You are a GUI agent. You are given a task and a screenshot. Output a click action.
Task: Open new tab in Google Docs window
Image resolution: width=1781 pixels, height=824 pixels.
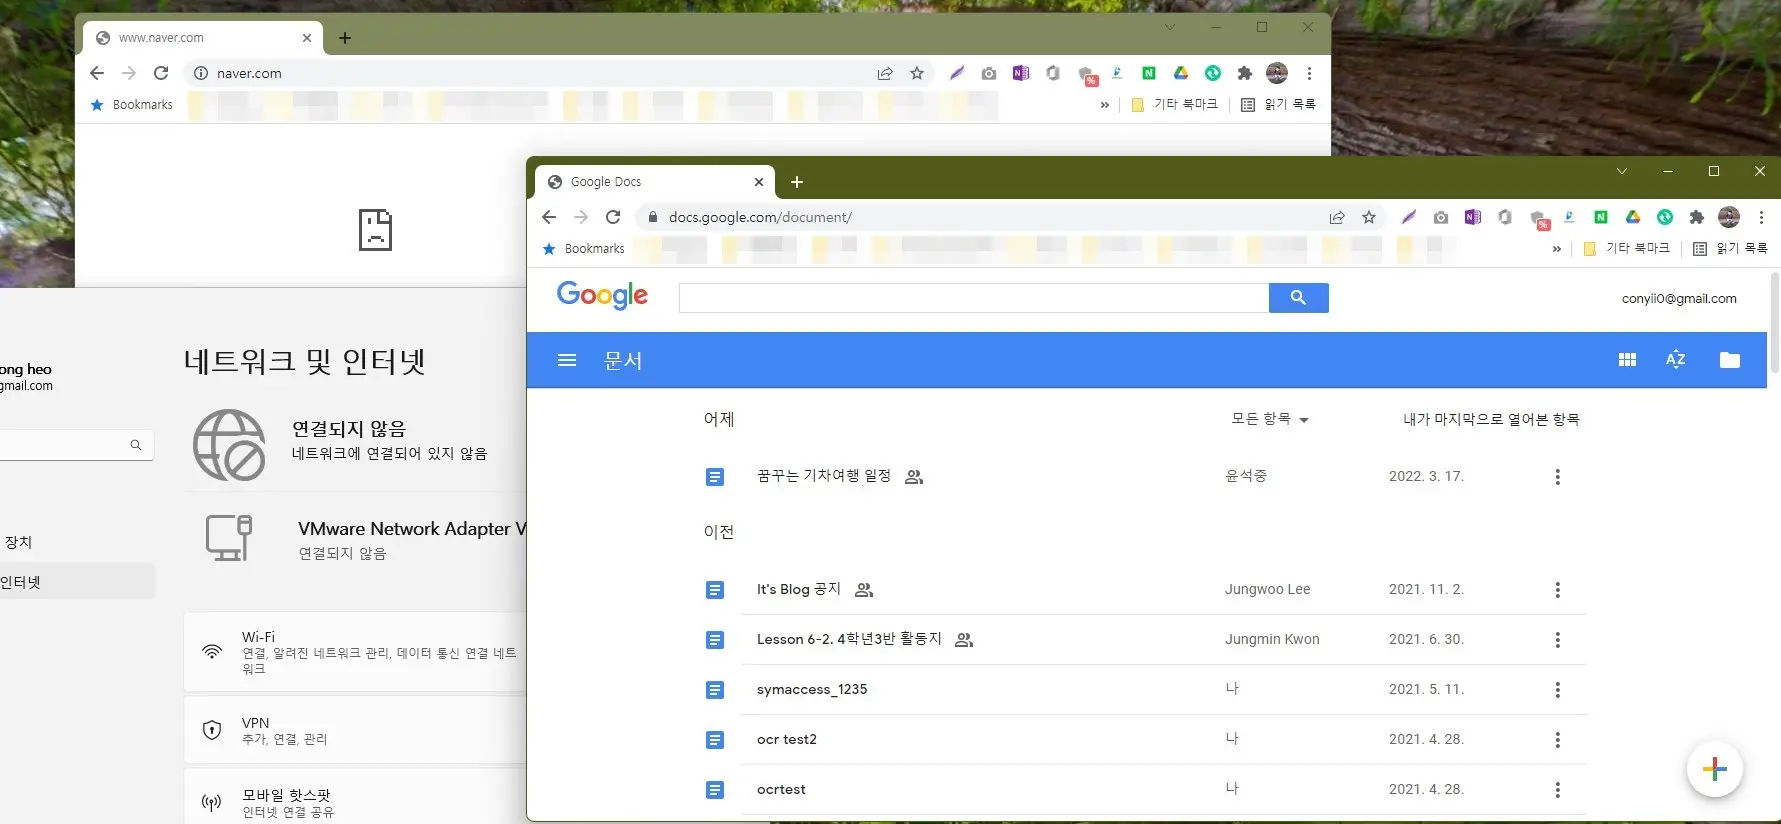[797, 182]
